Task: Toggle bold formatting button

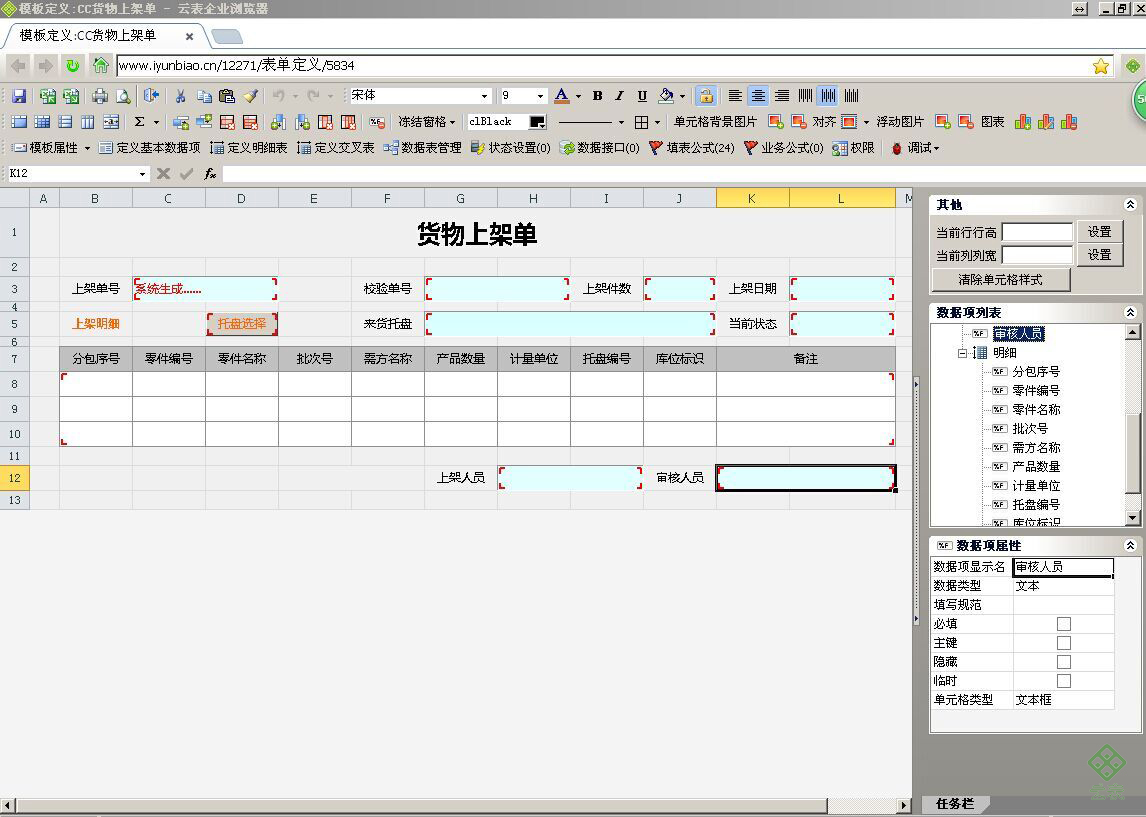Action: (x=597, y=96)
